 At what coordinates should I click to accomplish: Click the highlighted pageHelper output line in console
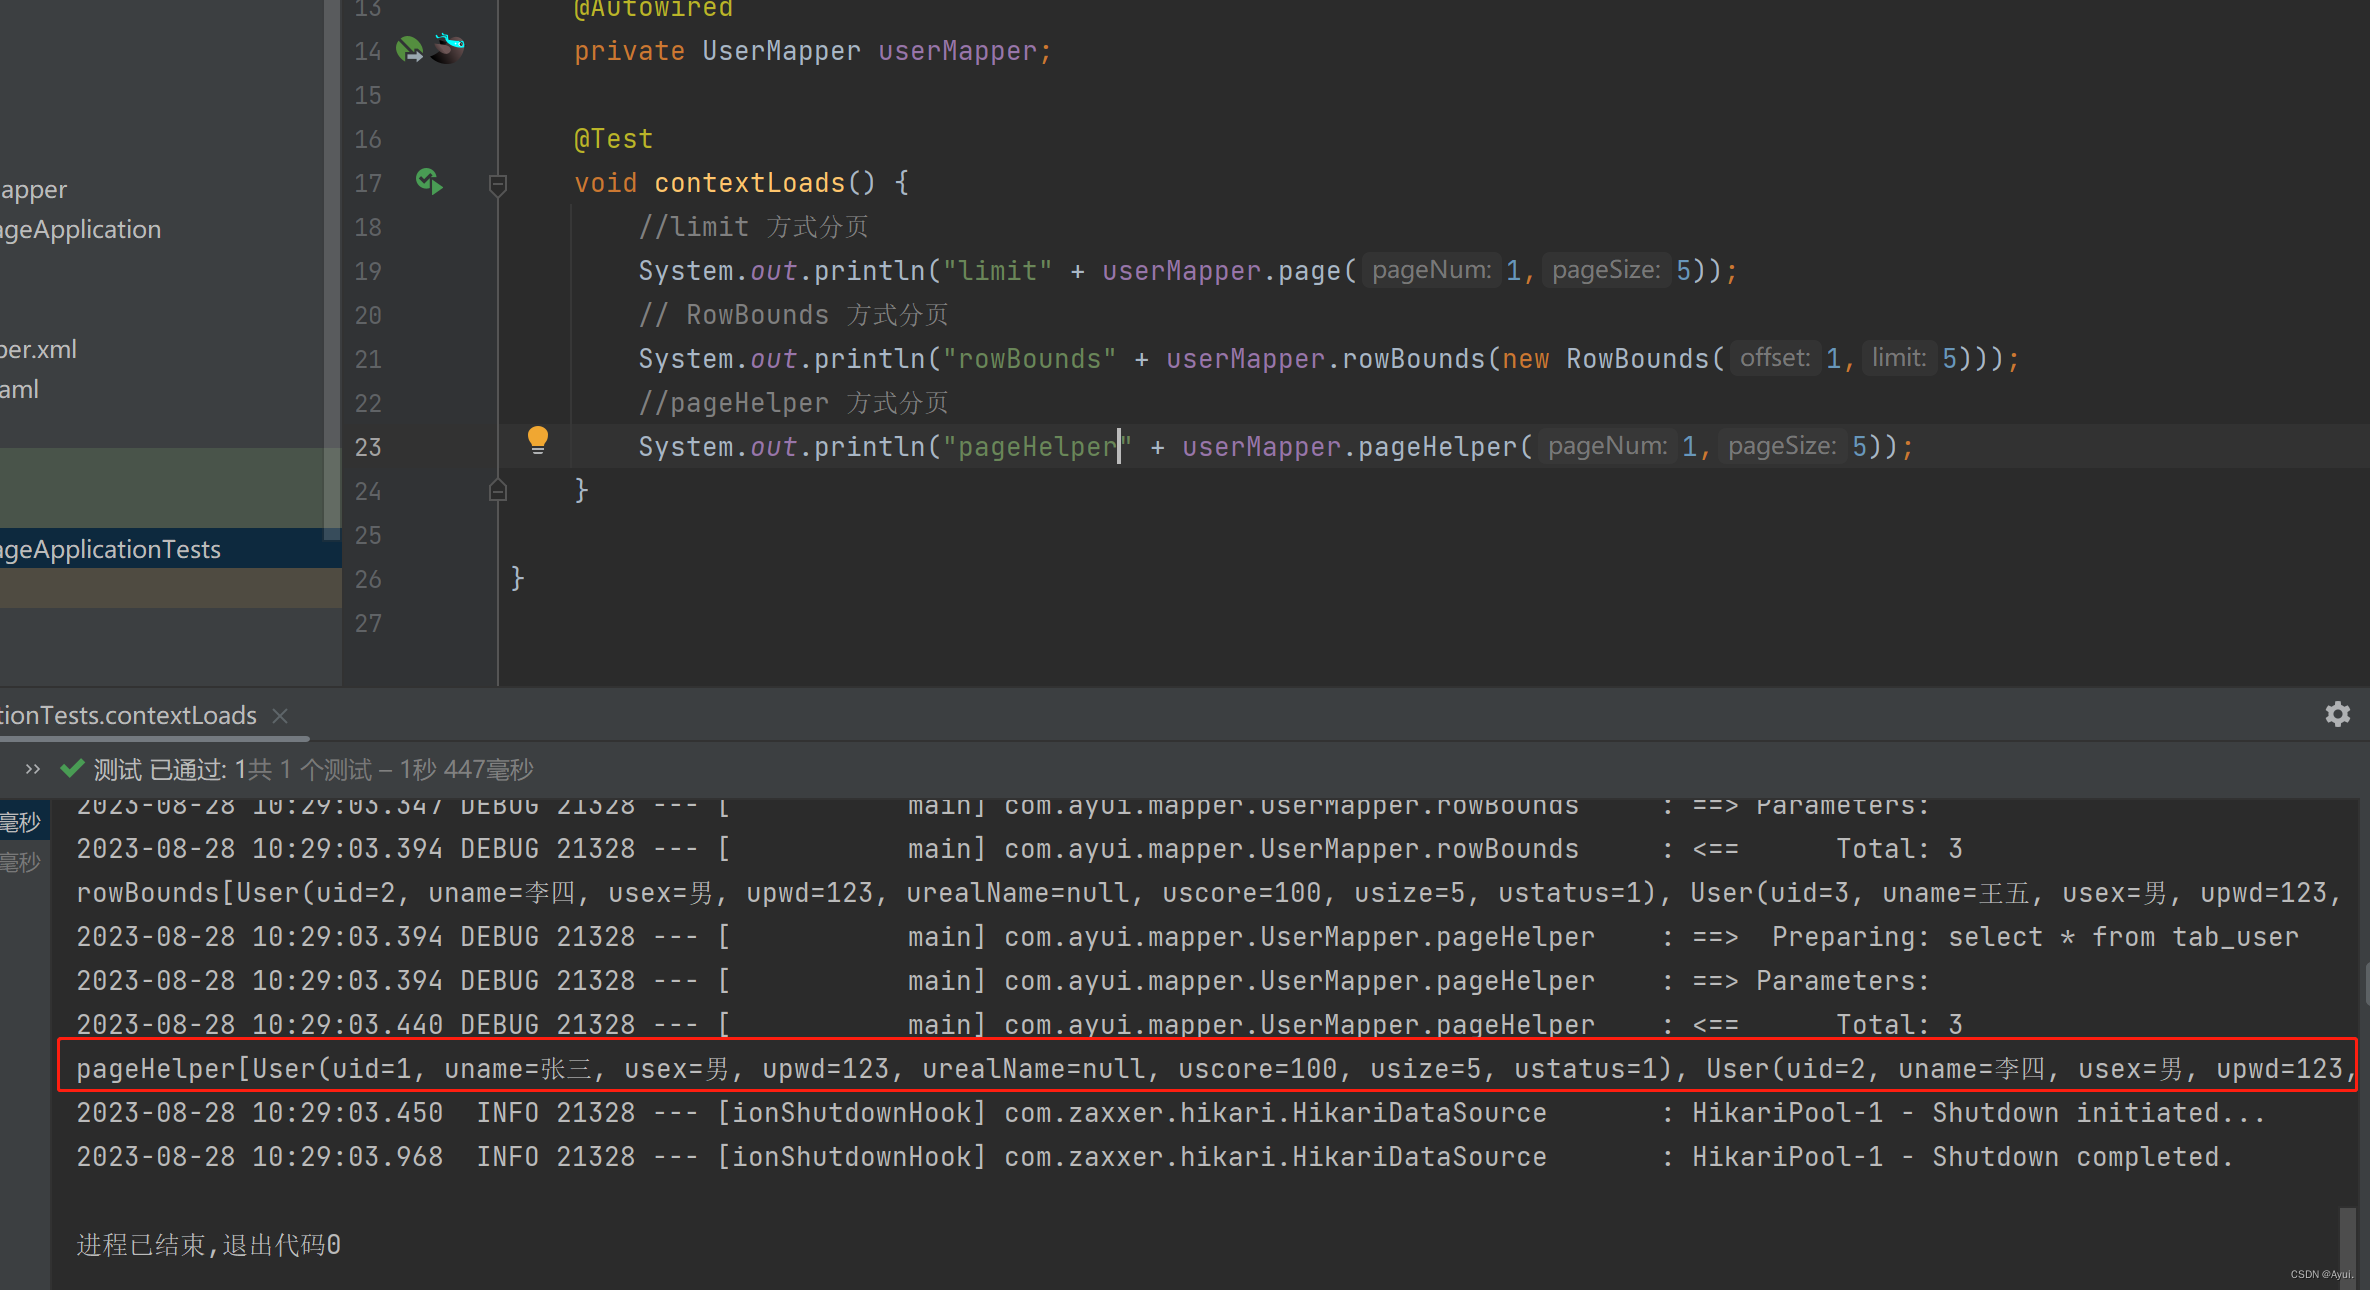(1200, 1069)
